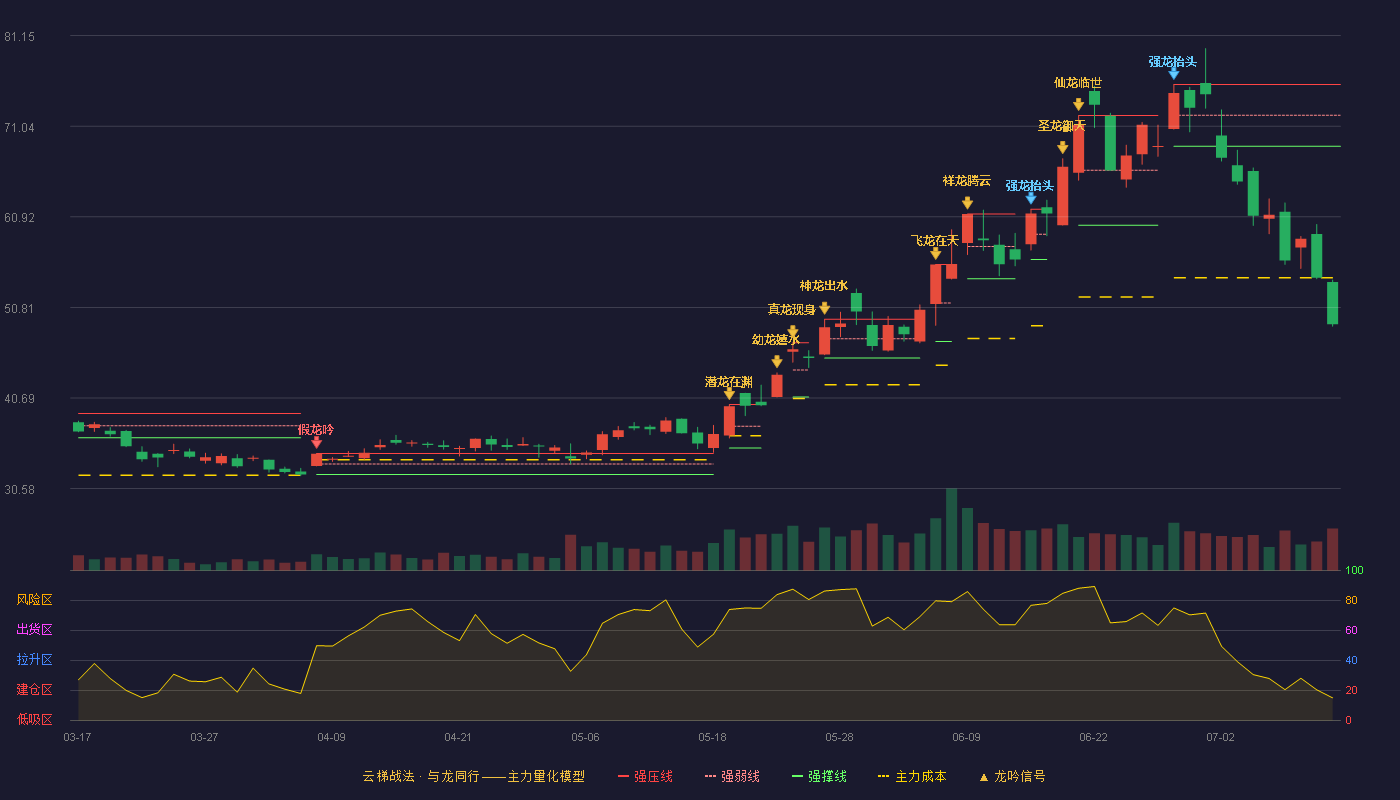Select the 出货区 zone label

click(34, 630)
